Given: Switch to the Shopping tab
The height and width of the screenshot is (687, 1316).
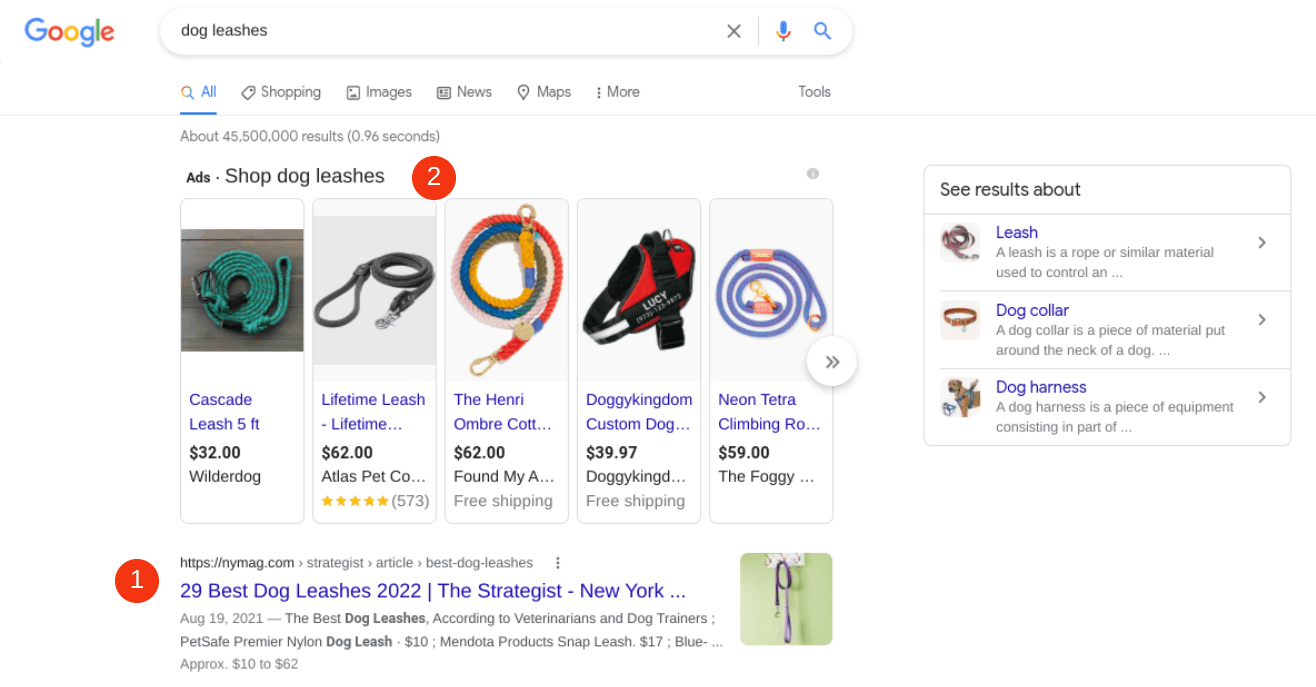Looking at the screenshot, I should pyautogui.click(x=281, y=92).
